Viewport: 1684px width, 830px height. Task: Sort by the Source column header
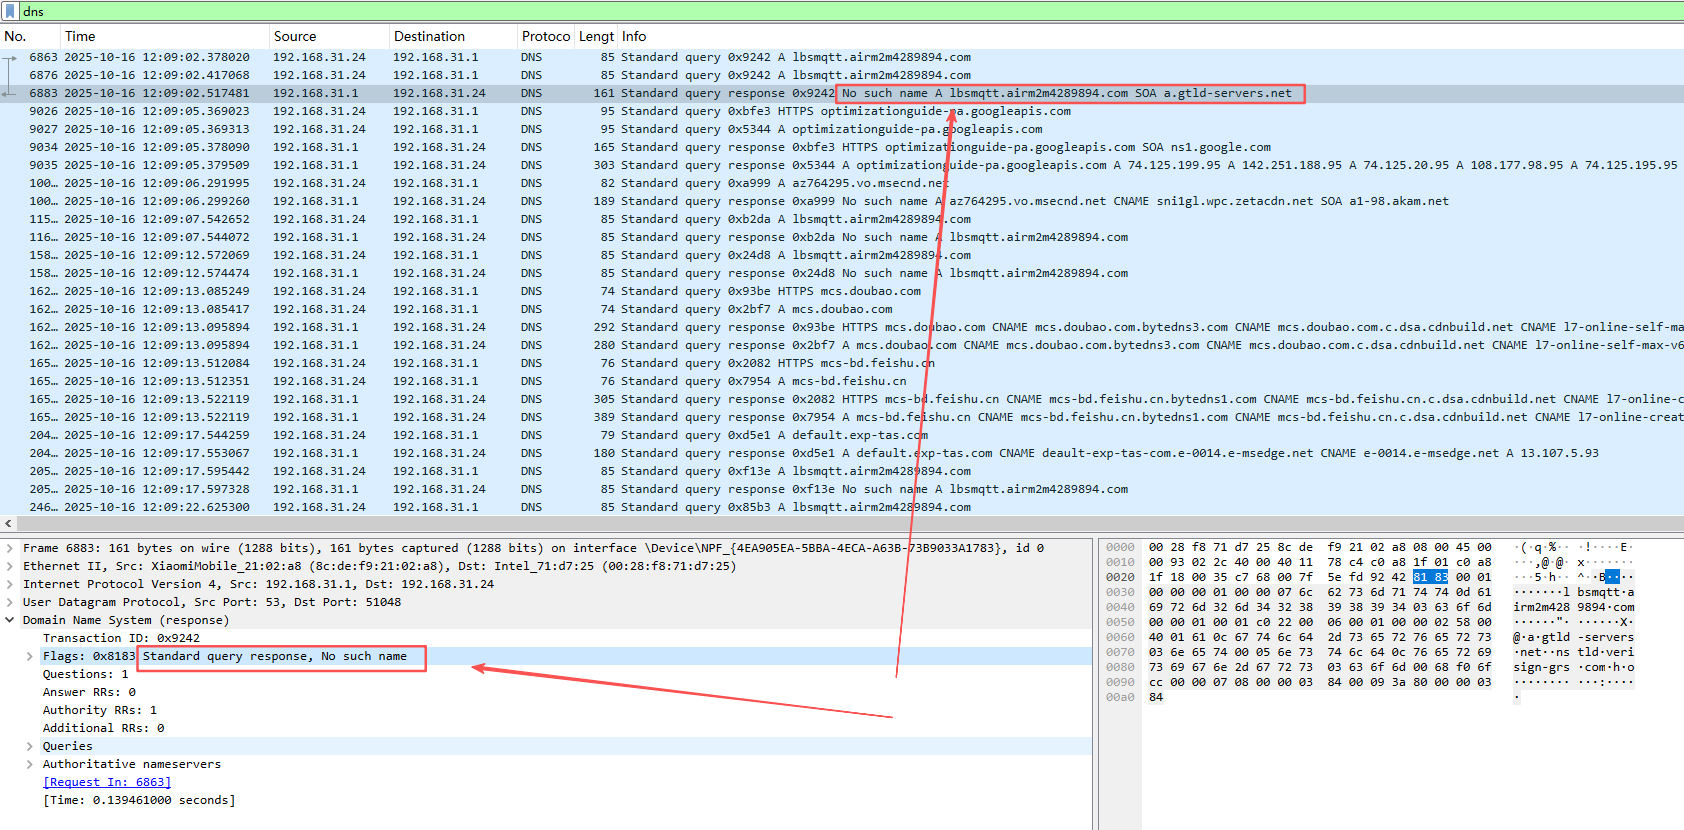[295, 36]
